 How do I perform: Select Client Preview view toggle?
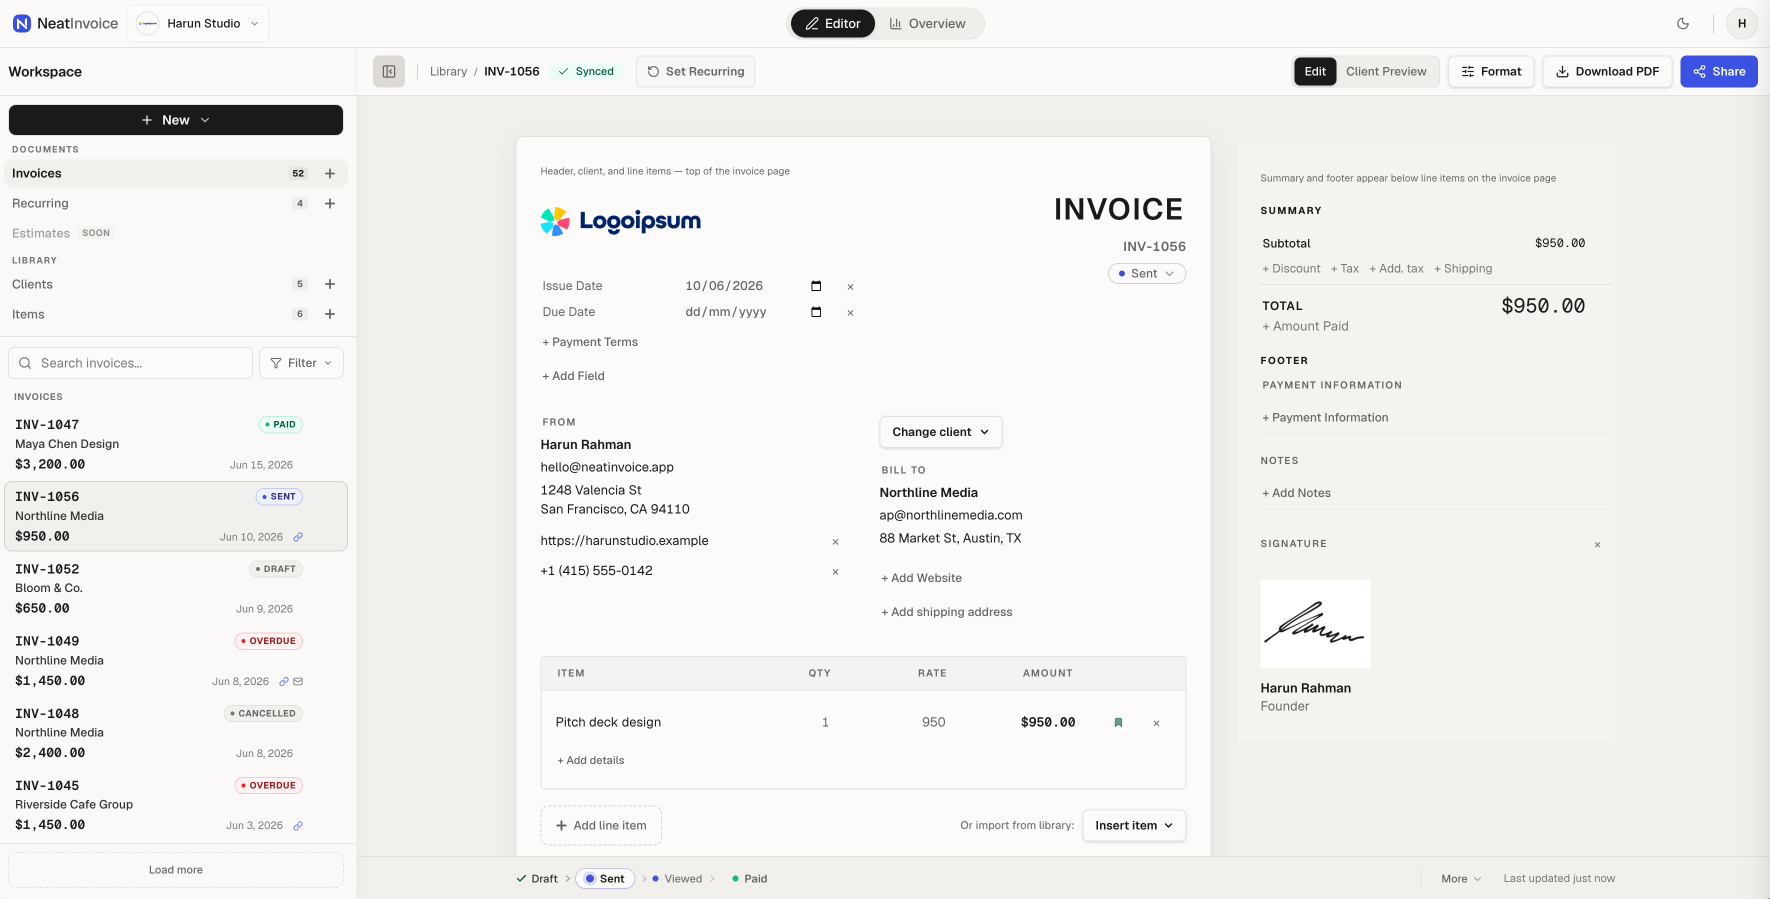tap(1386, 71)
